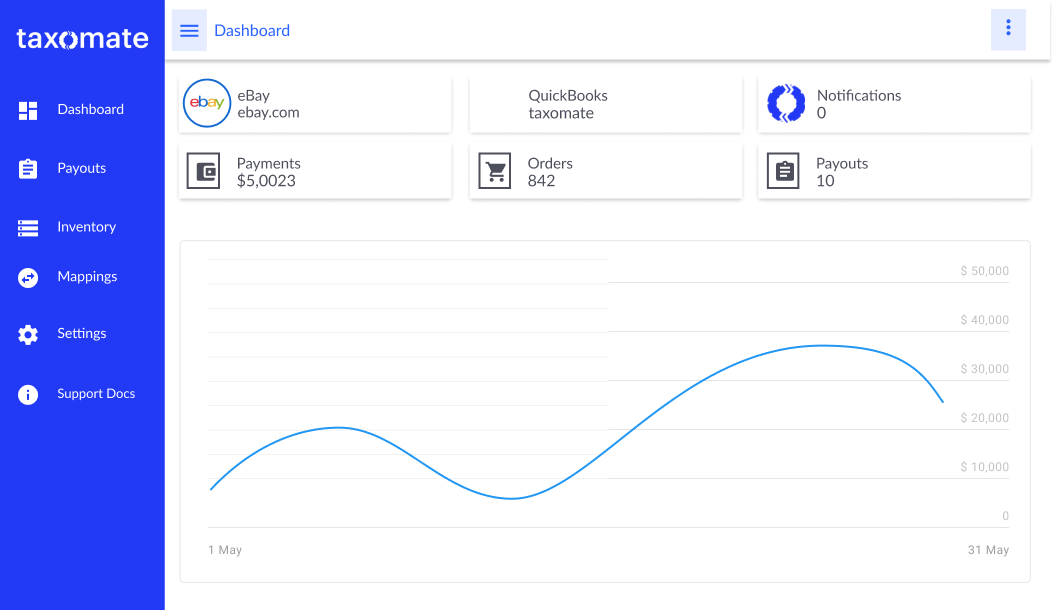Click the eBay logo icon
1053x610 pixels.
click(x=207, y=104)
